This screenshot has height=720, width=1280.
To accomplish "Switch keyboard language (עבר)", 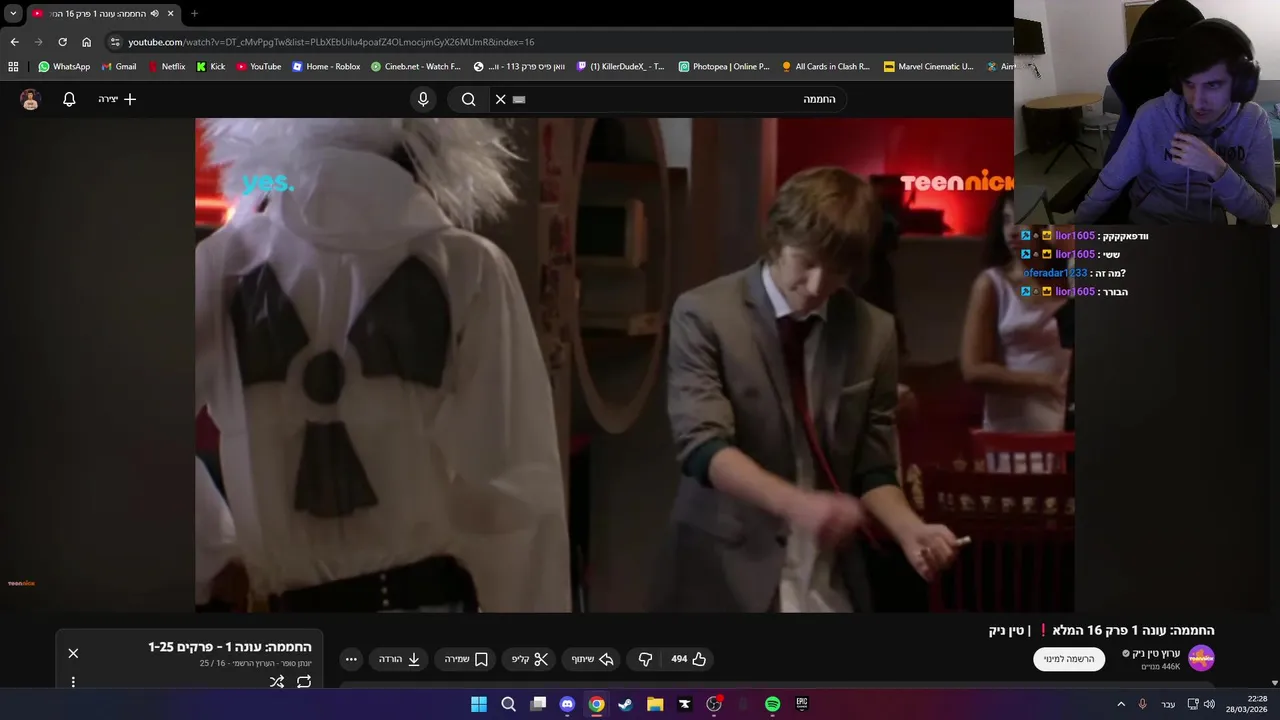I will tap(1168, 704).
